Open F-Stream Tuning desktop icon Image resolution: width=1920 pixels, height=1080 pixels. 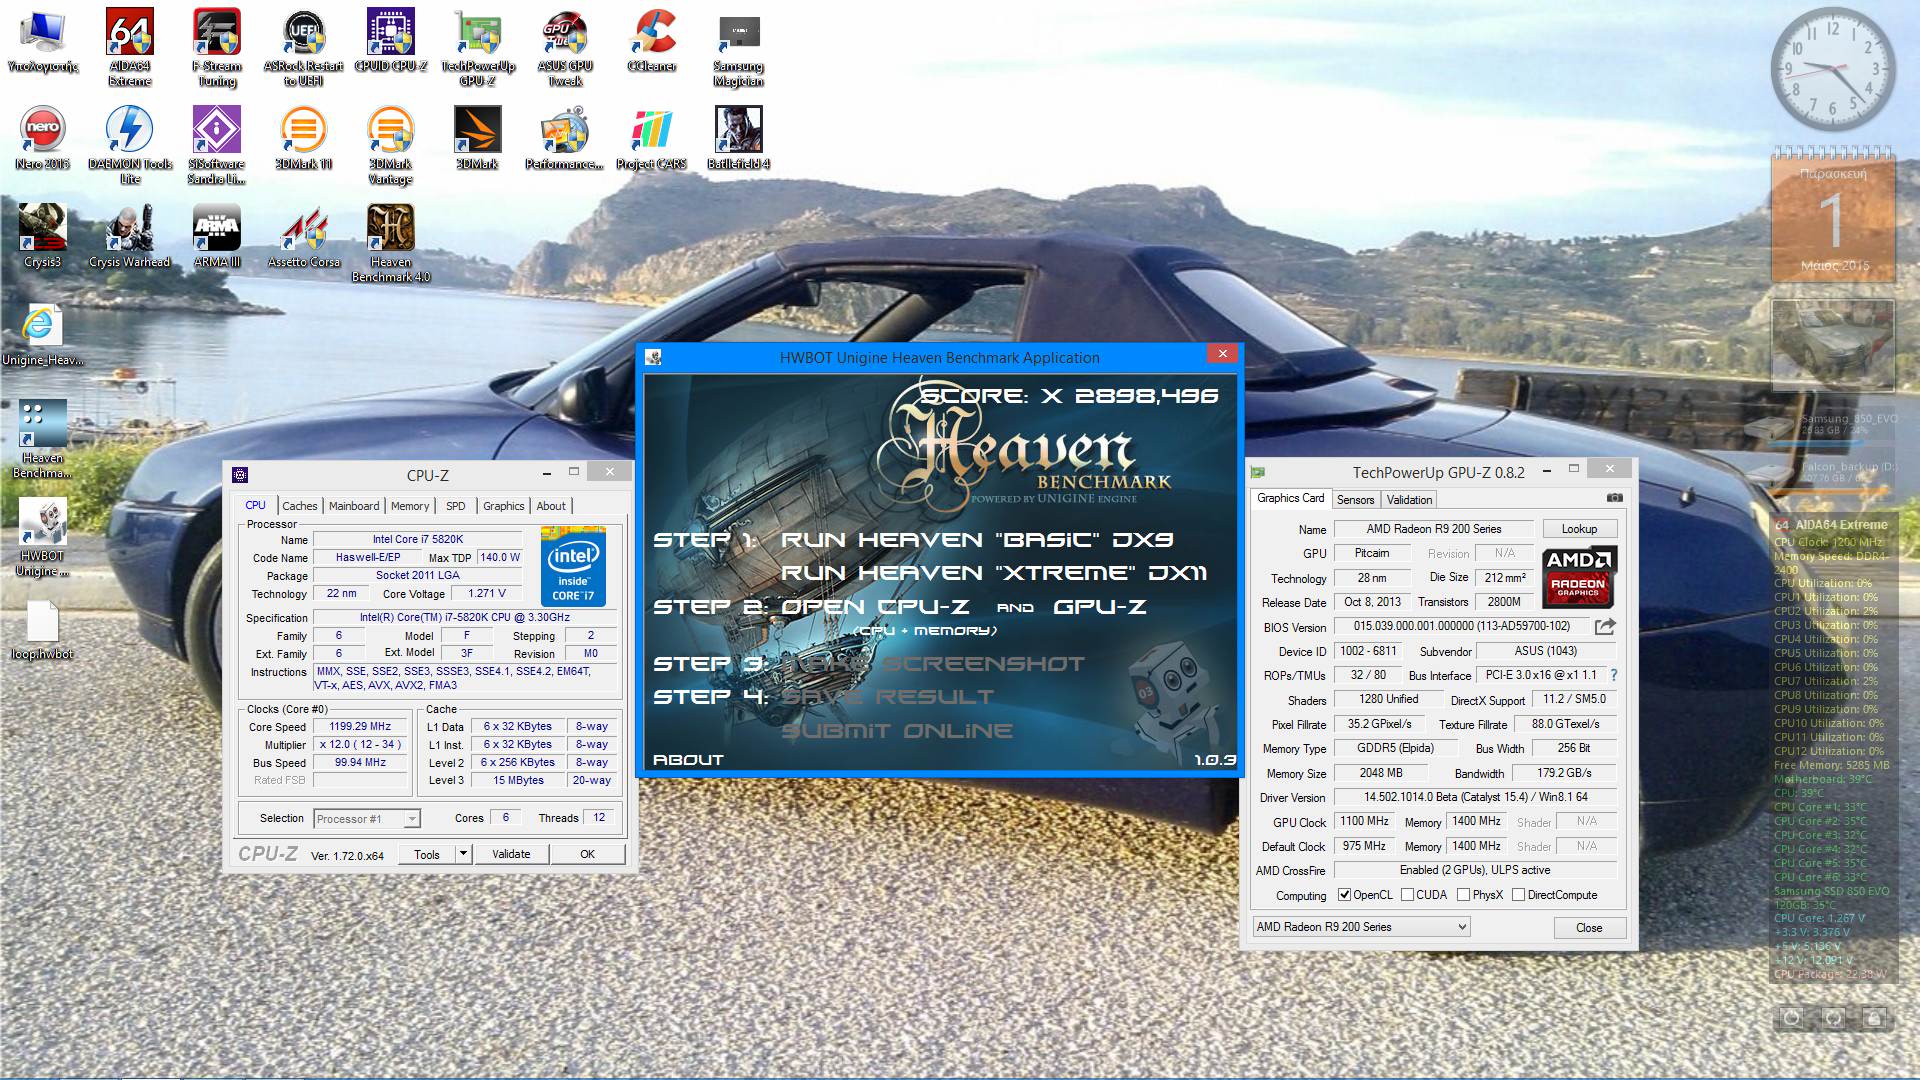point(217,47)
